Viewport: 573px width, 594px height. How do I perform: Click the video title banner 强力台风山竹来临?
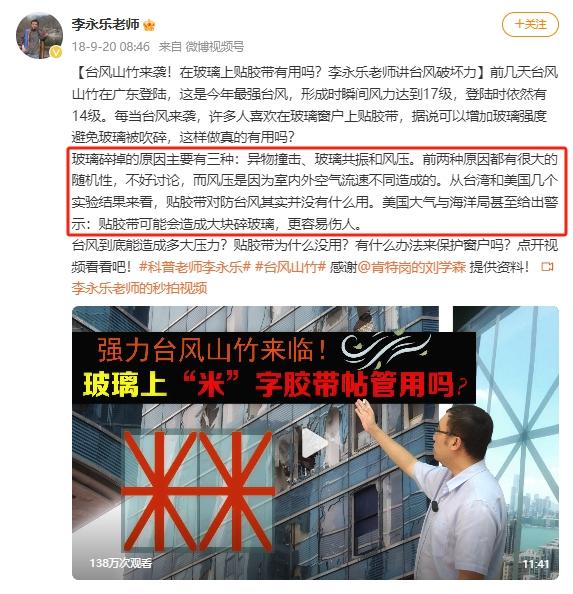pyautogui.click(x=211, y=350)
